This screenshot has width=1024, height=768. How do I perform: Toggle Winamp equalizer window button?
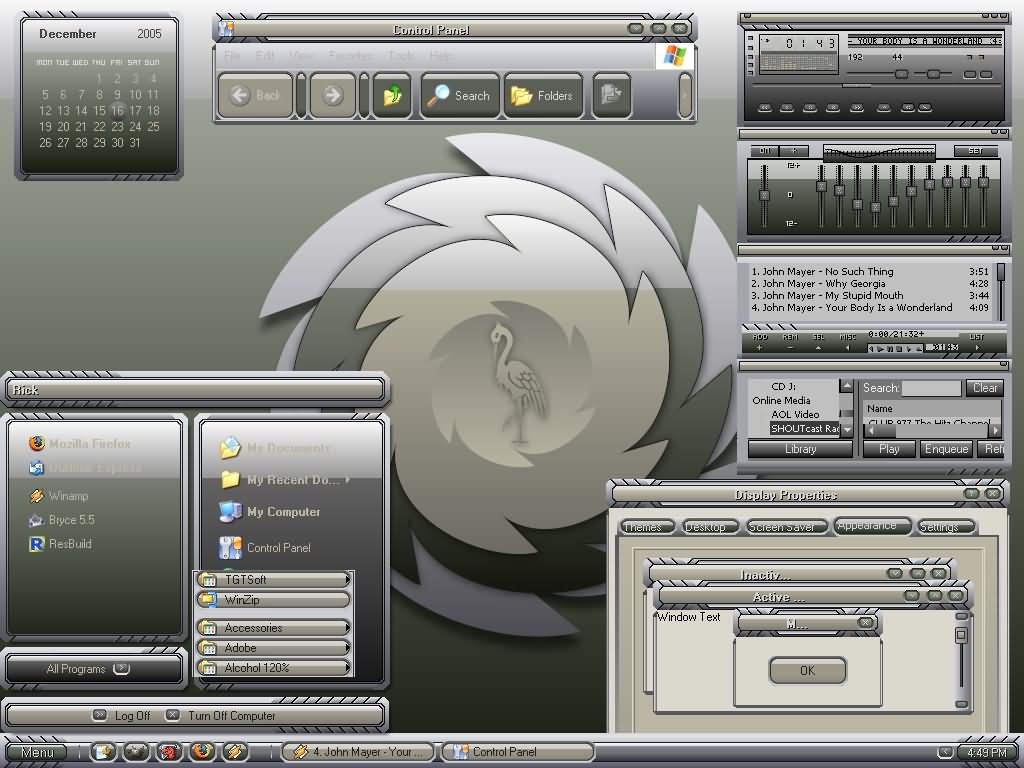[x=970, y=74]
